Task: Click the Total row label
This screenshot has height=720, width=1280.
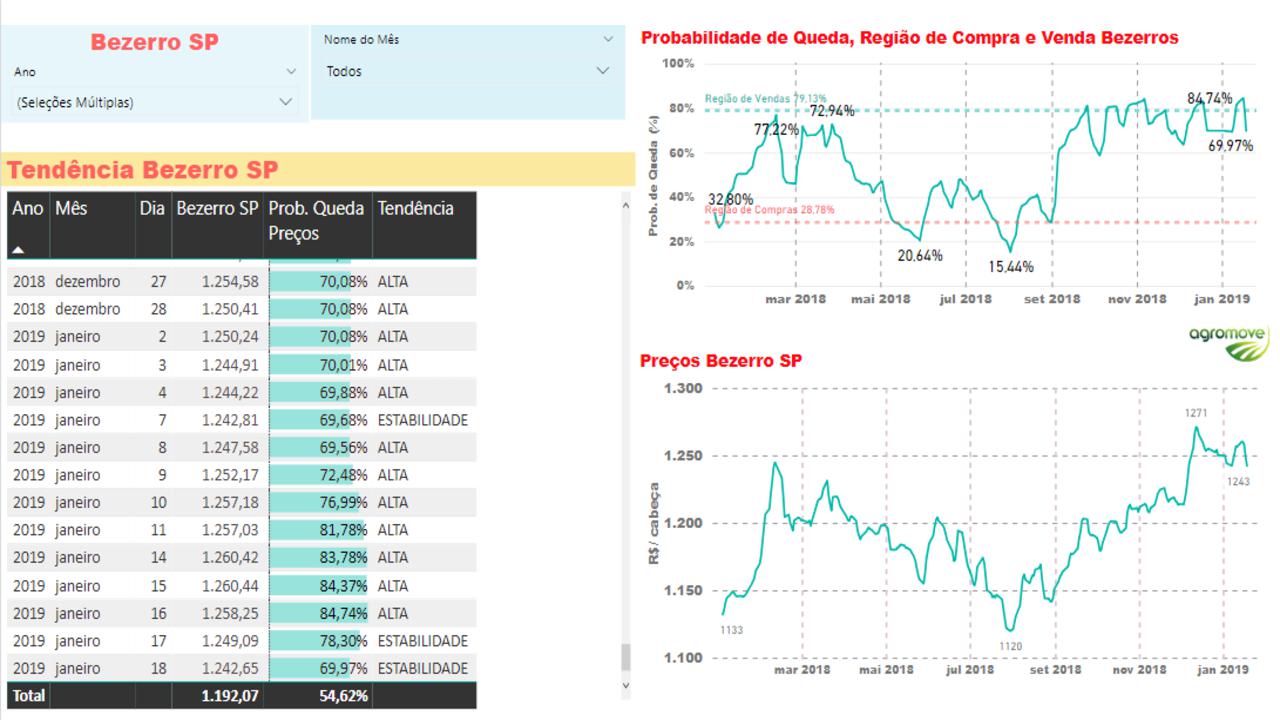Action: (28, 695)
